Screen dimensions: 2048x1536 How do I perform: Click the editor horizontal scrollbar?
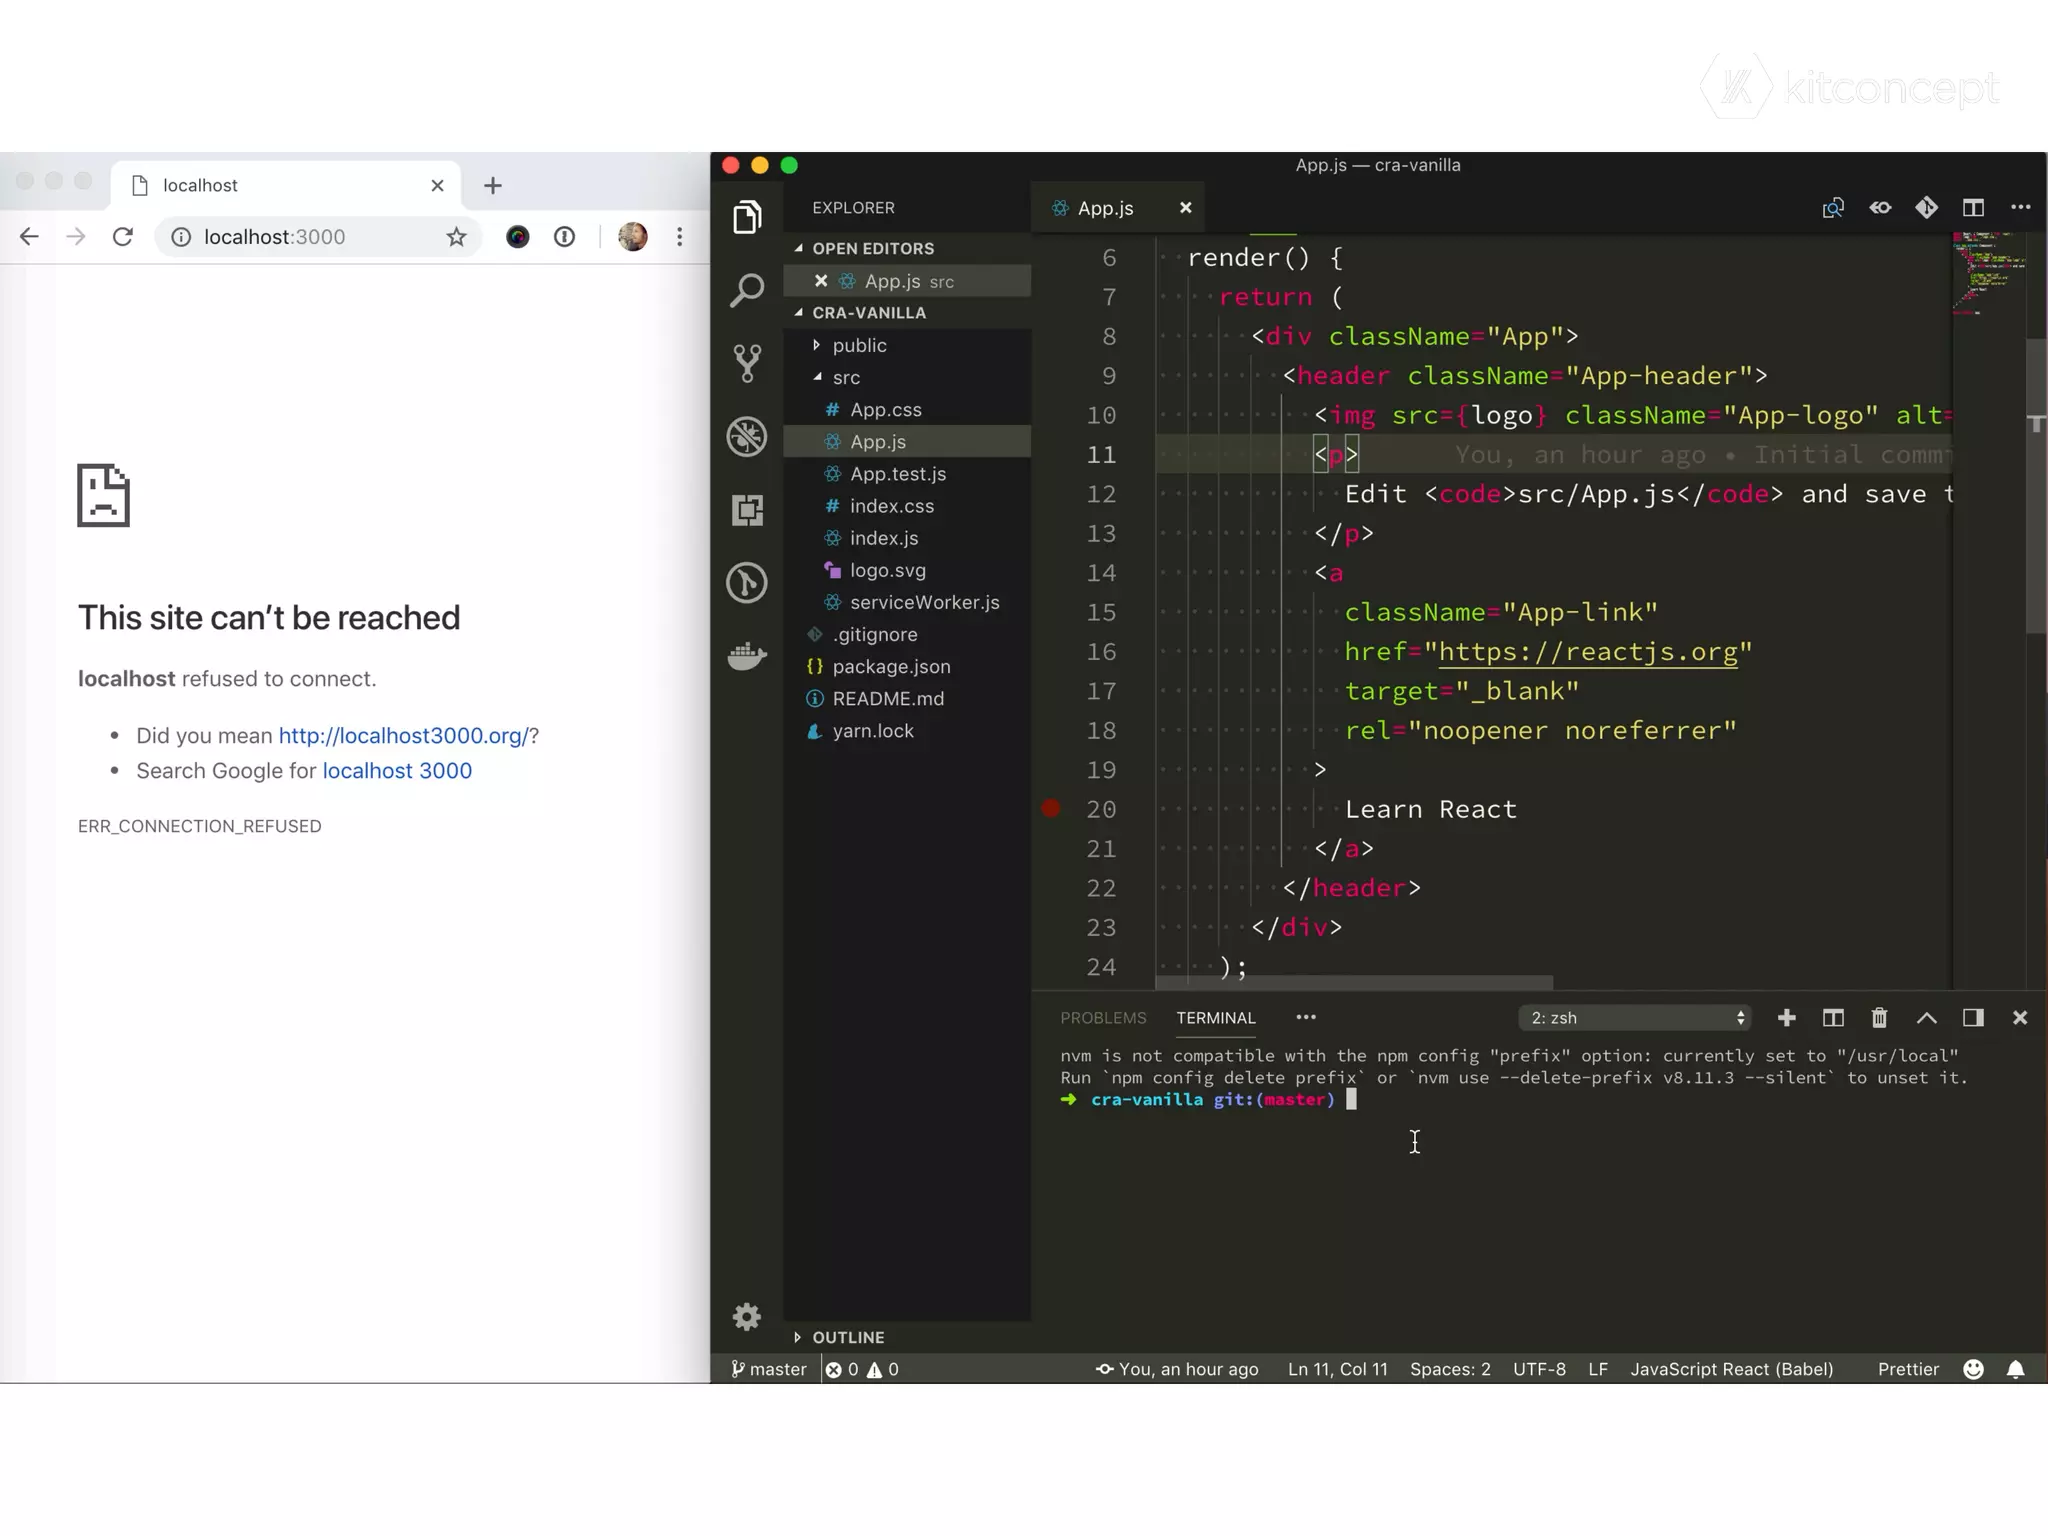[x=1354, y=983]
